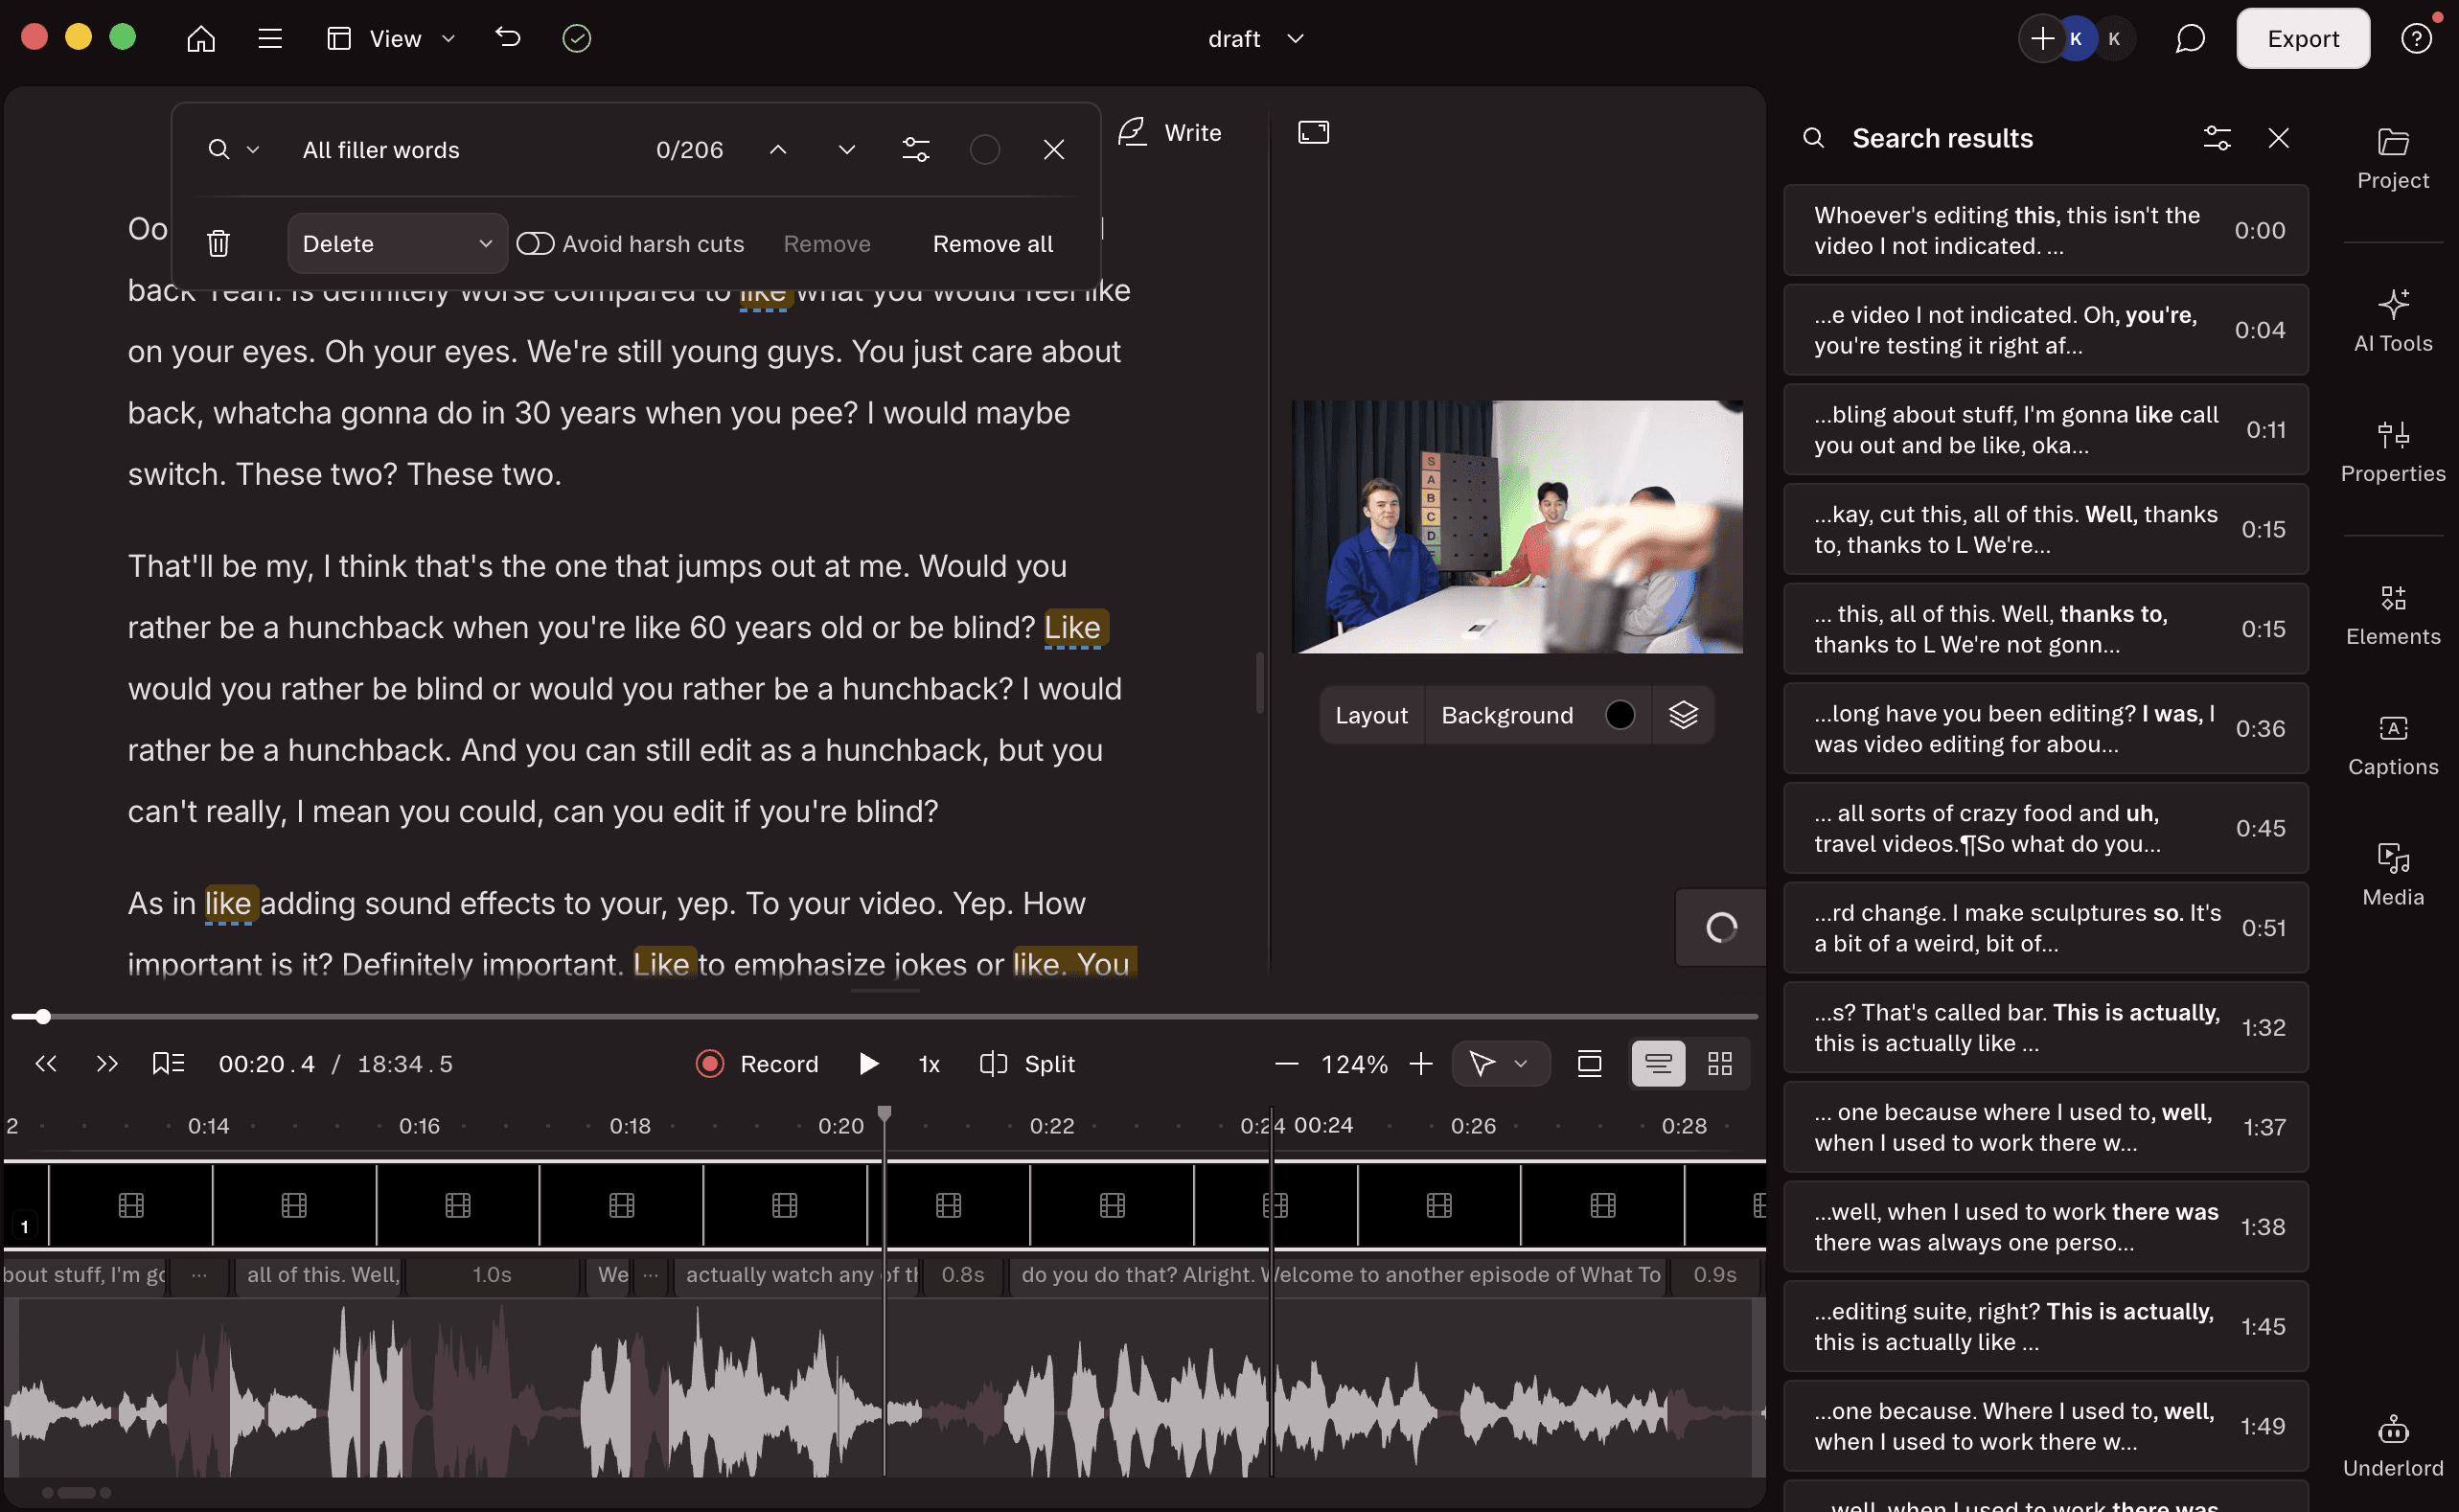Image resolution: width=2459 pixels, height=1512 pixels.
Task: Click the Export button
Action: (2302, 38)
